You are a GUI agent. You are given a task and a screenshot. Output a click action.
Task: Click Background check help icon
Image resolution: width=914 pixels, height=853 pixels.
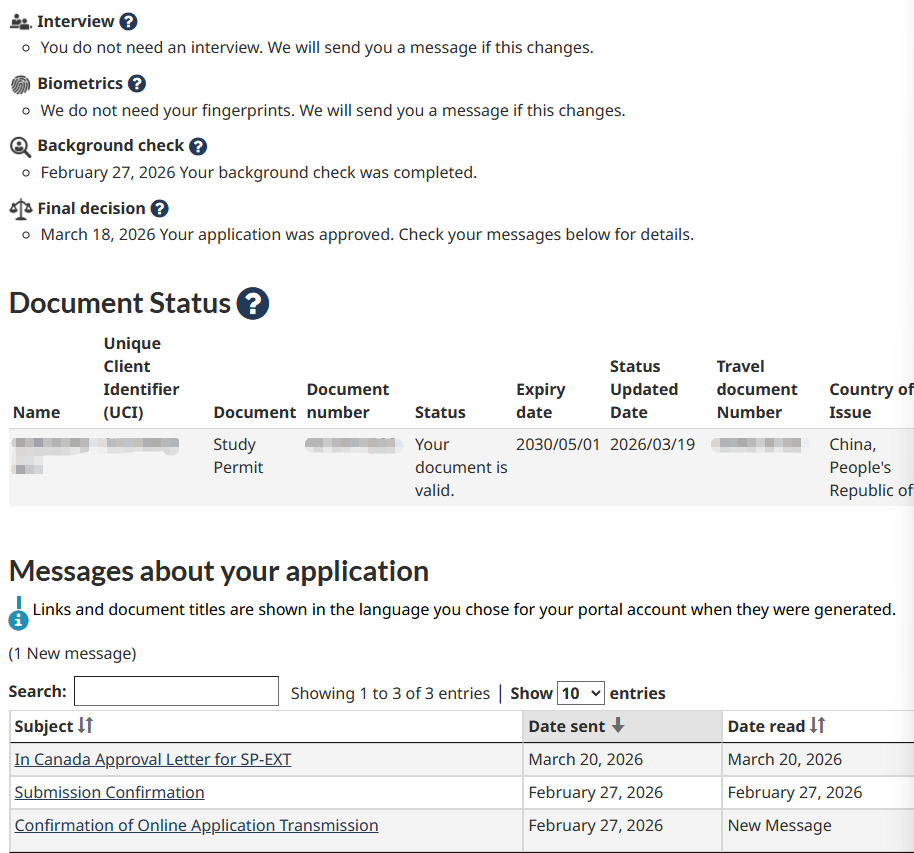[x=198, y=146]
